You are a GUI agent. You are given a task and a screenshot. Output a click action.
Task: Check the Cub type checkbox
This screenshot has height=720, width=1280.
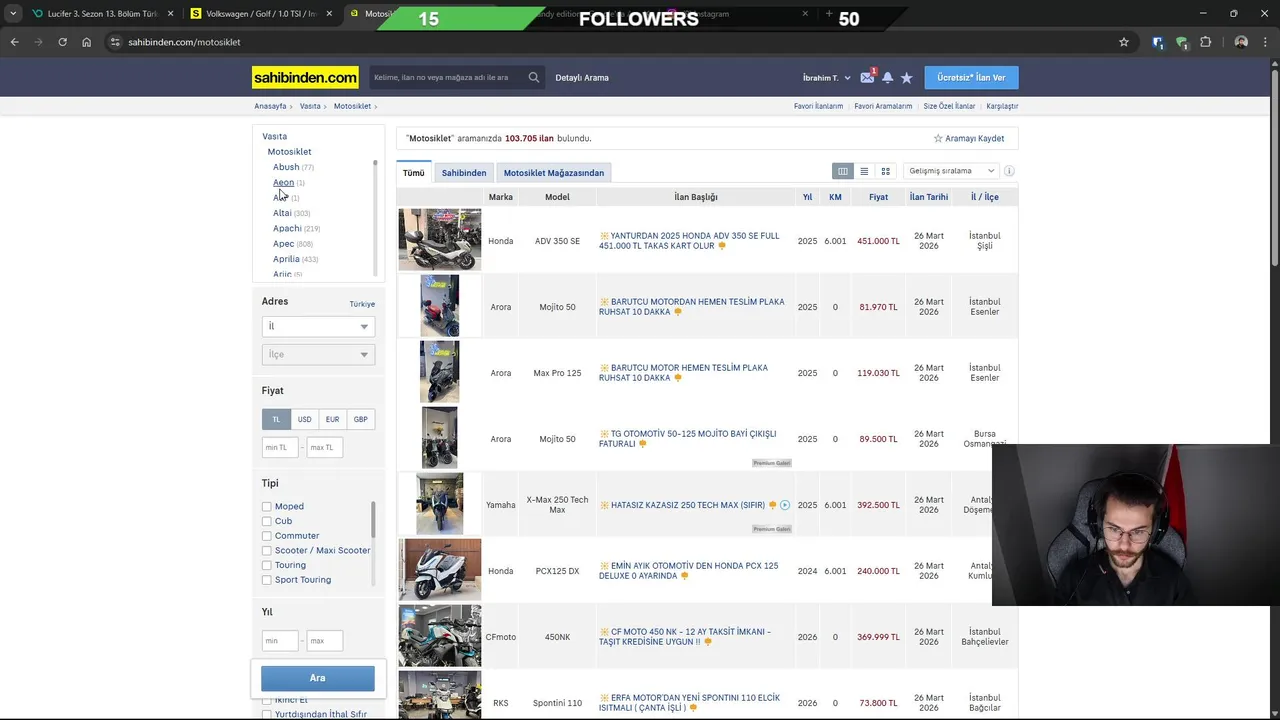[267, 521]
